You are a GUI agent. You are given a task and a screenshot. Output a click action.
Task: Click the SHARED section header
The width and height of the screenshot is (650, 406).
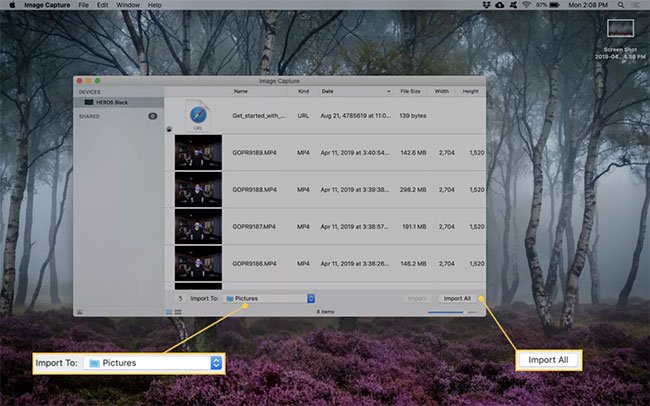pos(89,117)
